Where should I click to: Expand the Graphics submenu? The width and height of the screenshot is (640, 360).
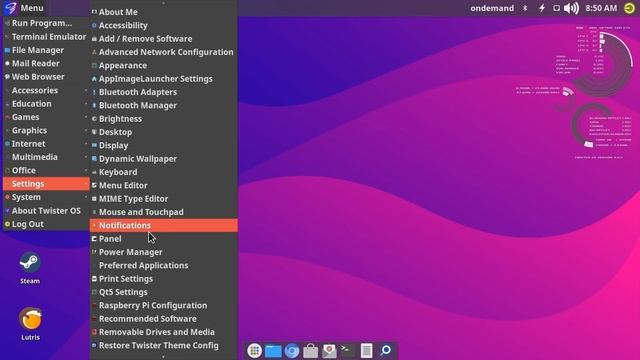(x=46, y=130)
